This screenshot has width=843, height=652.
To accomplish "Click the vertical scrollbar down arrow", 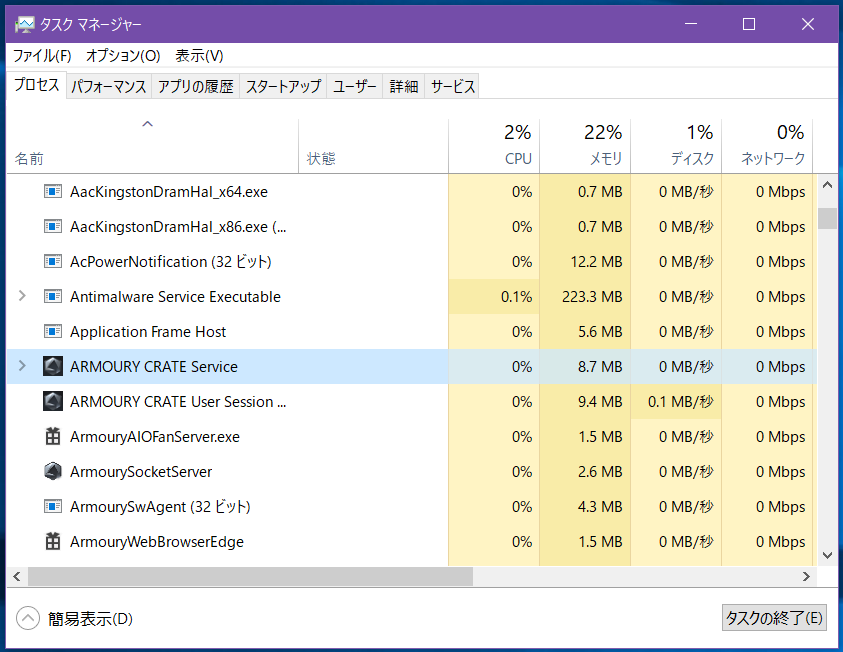I will tap(827, 556).
